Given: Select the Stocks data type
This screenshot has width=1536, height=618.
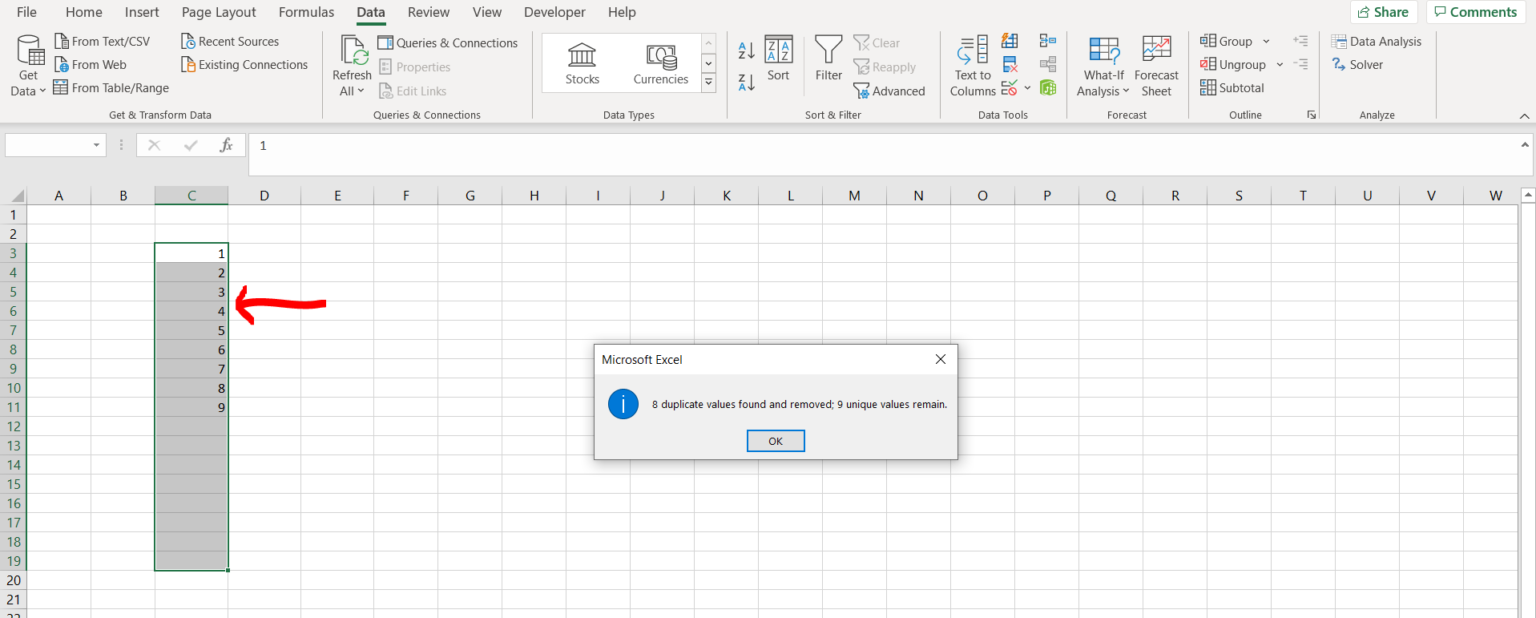Looking at the screenshot, I should [581, 62].
